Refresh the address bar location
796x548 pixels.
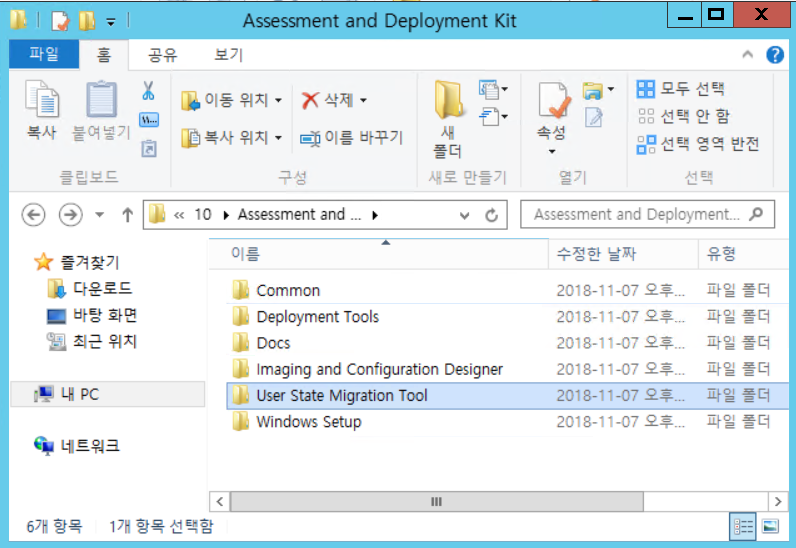491,215
